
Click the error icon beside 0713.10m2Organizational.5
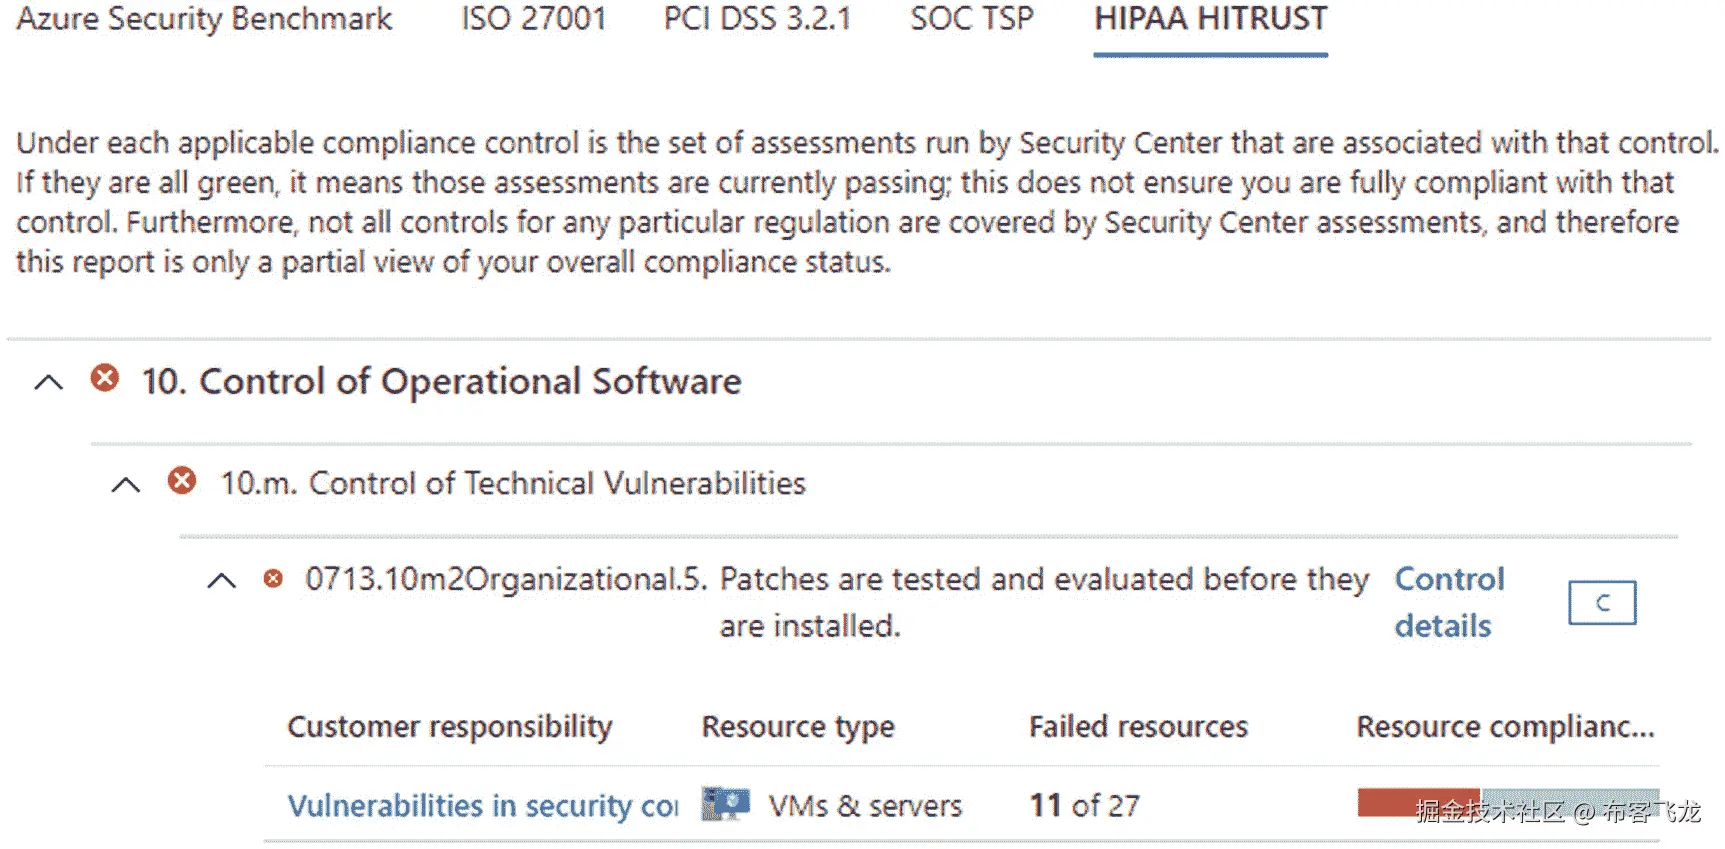click(x=273, y=579)
